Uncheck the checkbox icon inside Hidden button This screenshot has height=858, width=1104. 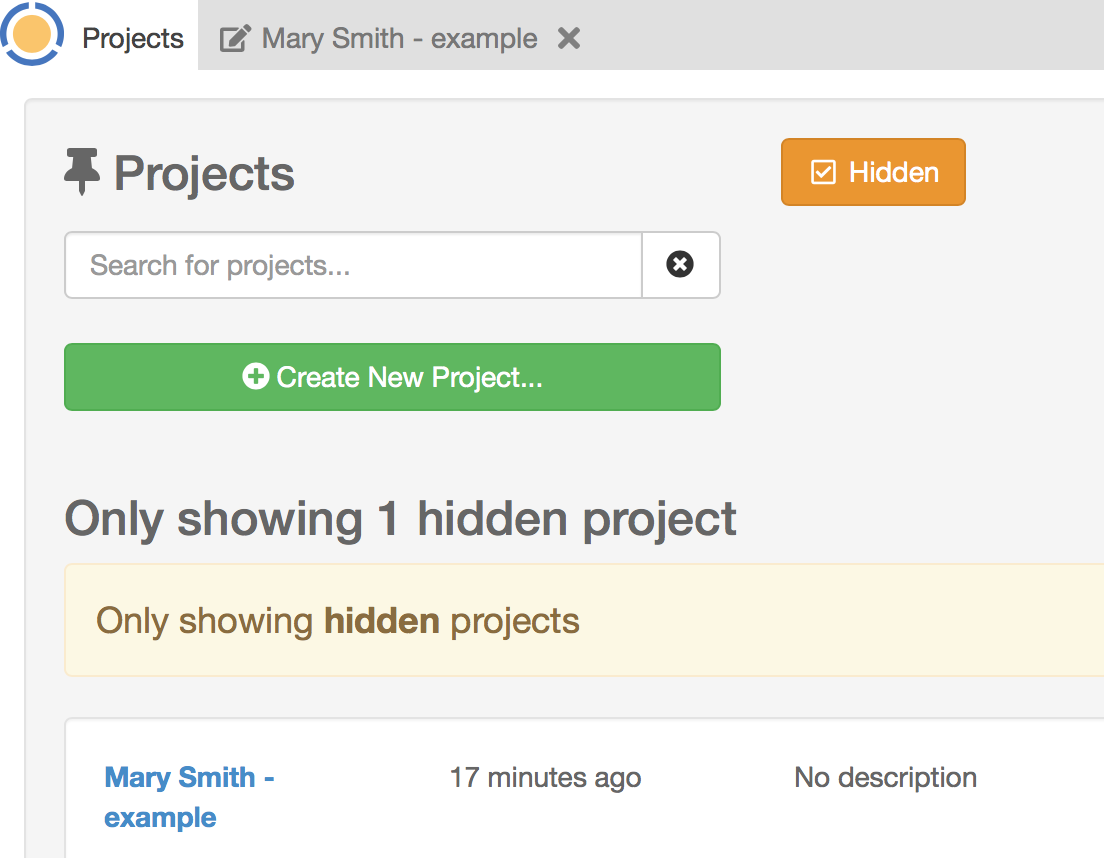click(823, 173)
